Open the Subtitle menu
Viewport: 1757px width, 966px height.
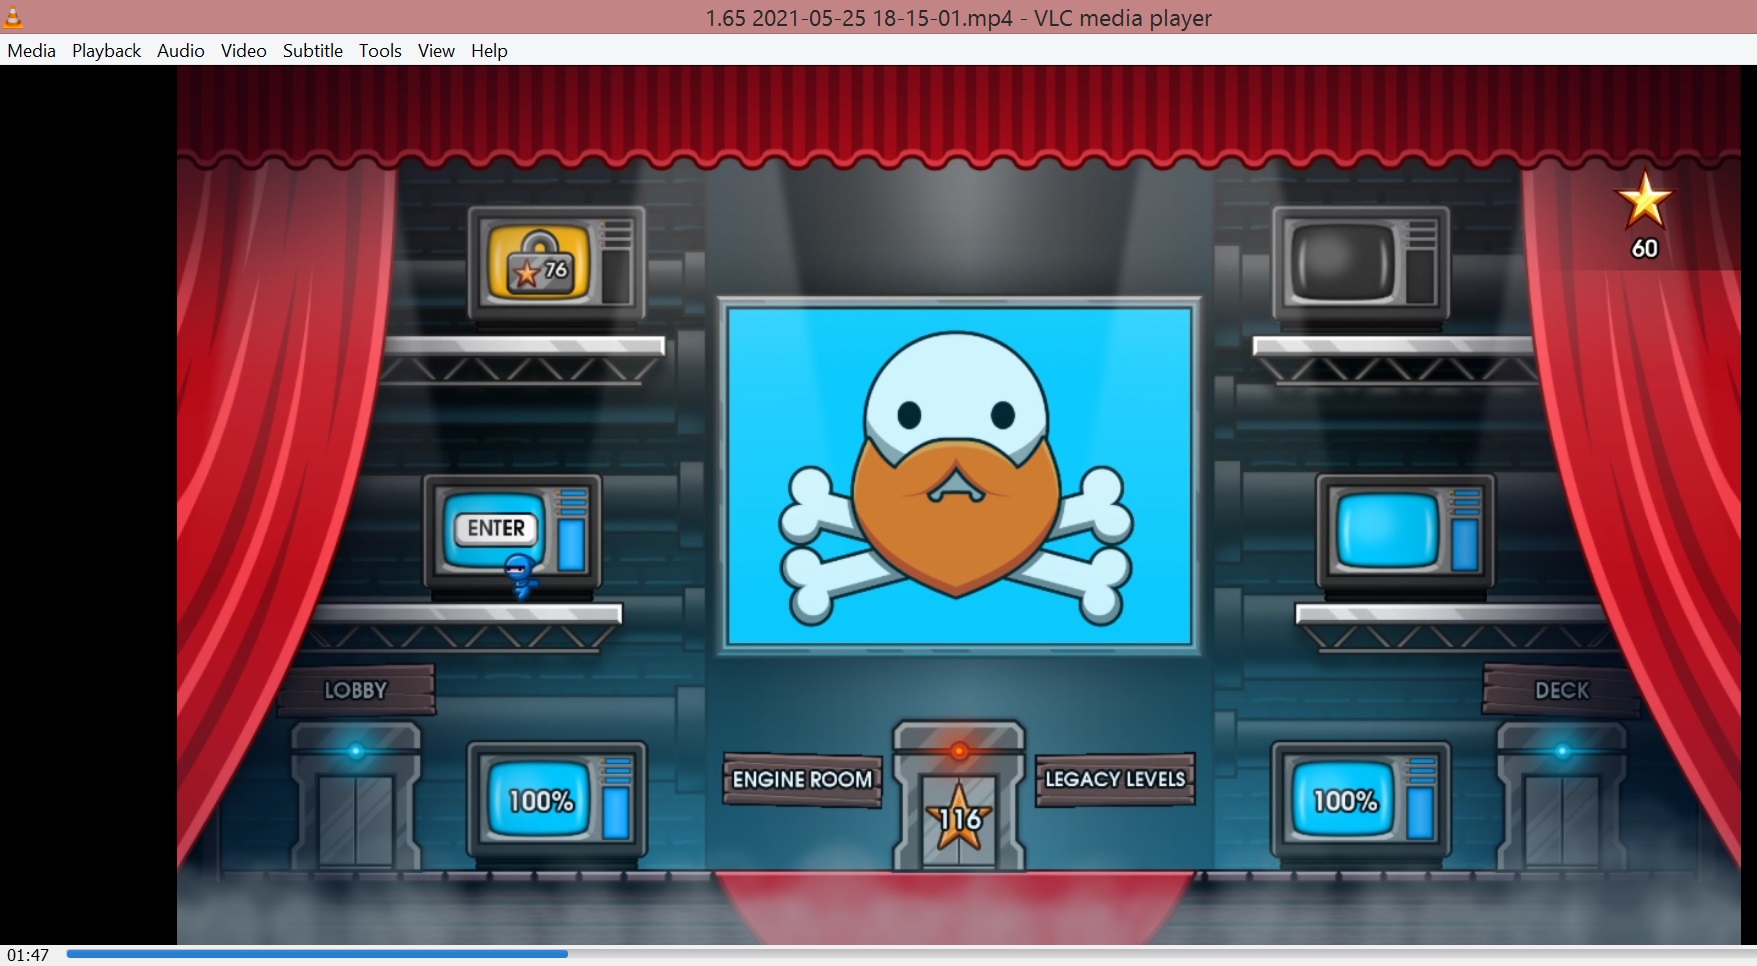[313, 51]
